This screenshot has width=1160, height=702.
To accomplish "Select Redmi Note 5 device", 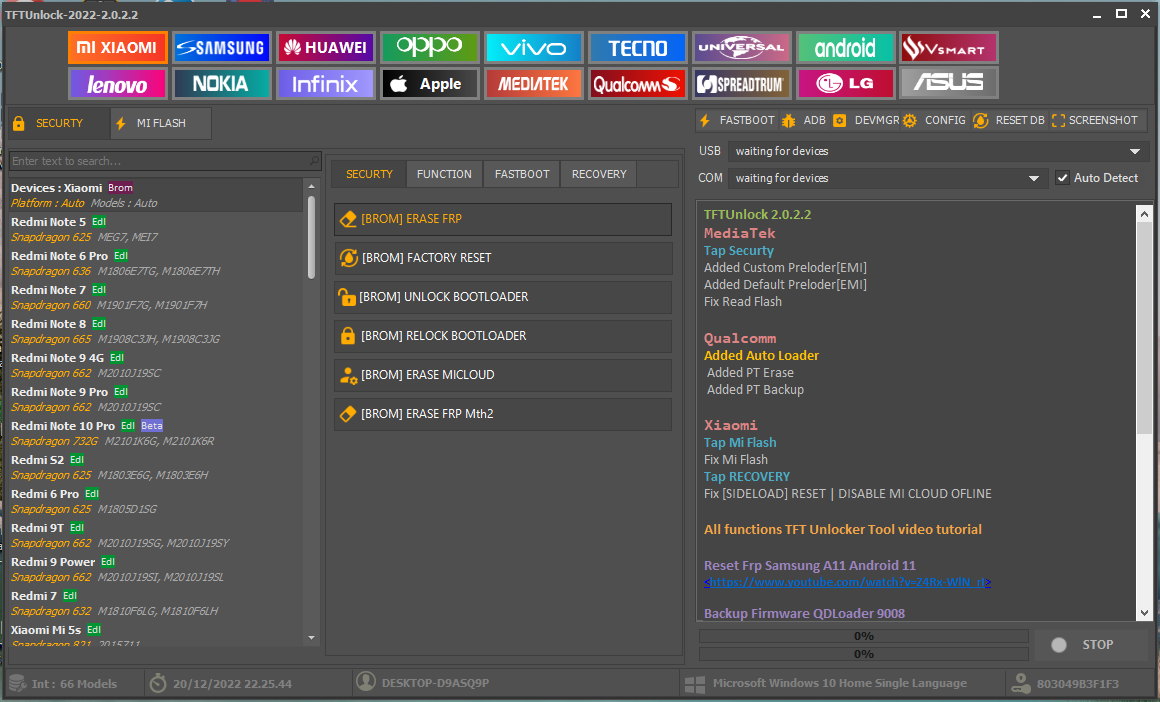I will [156, 229].
